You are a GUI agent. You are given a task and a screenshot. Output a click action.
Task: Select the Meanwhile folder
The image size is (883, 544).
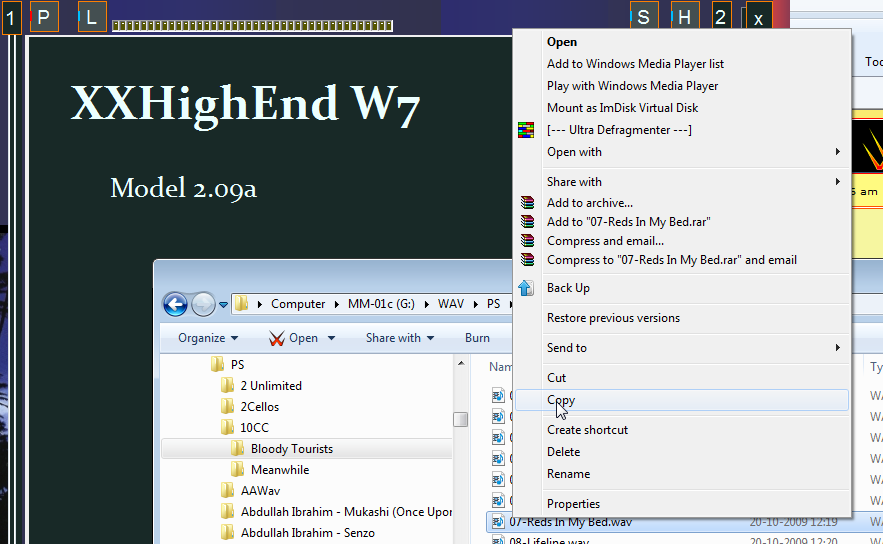coord(270,470)
